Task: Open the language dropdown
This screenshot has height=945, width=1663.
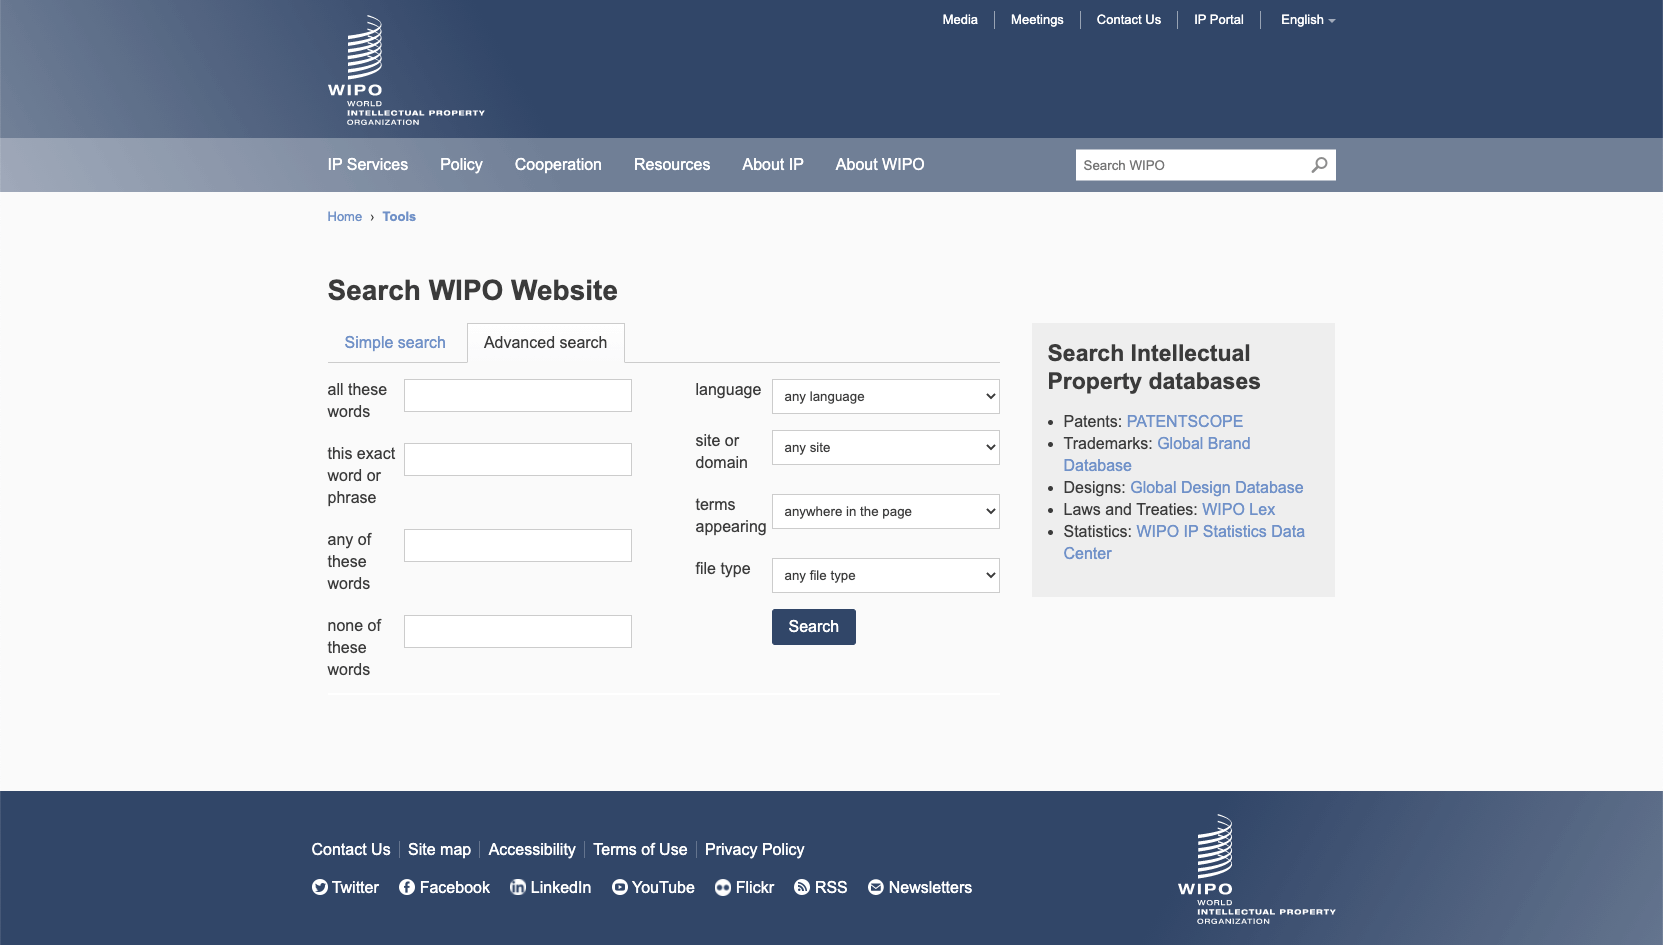Action: [886, 396]
